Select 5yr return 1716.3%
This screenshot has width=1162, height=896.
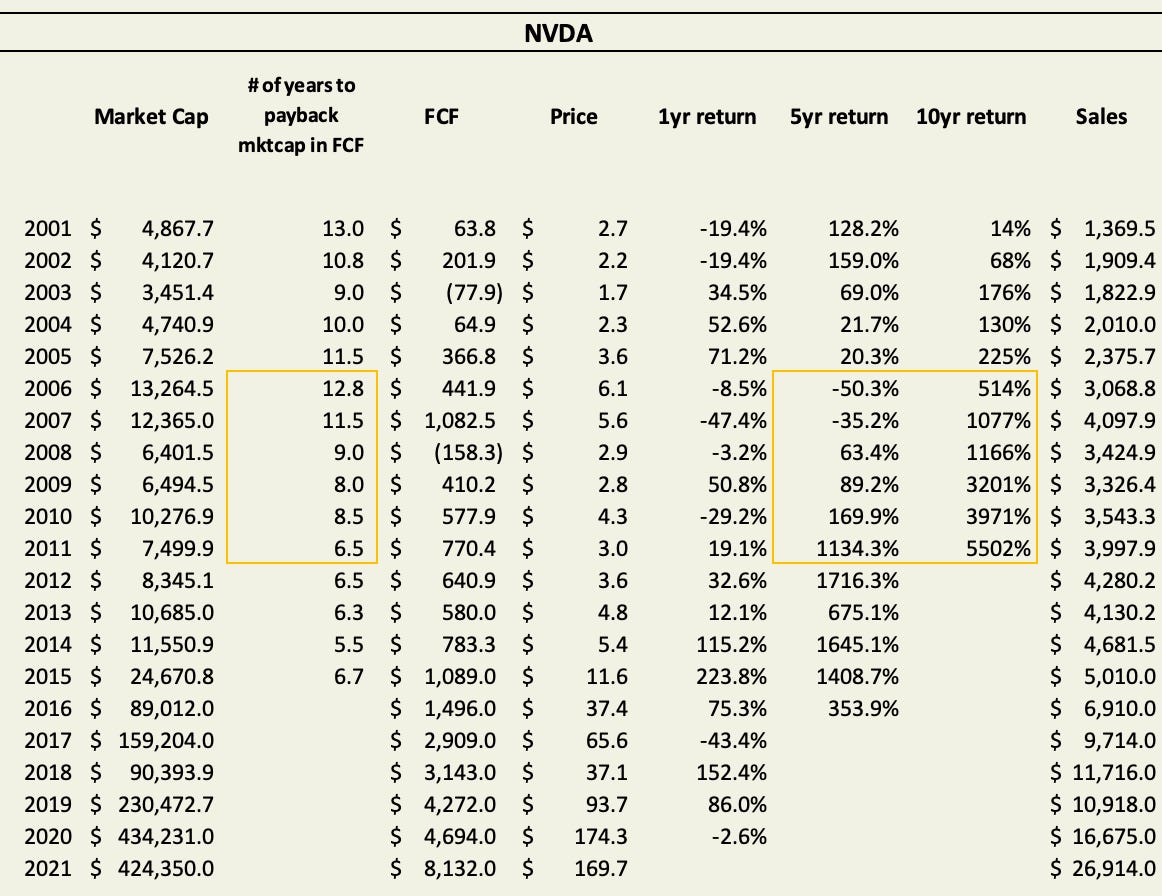(x=857, y=580)
